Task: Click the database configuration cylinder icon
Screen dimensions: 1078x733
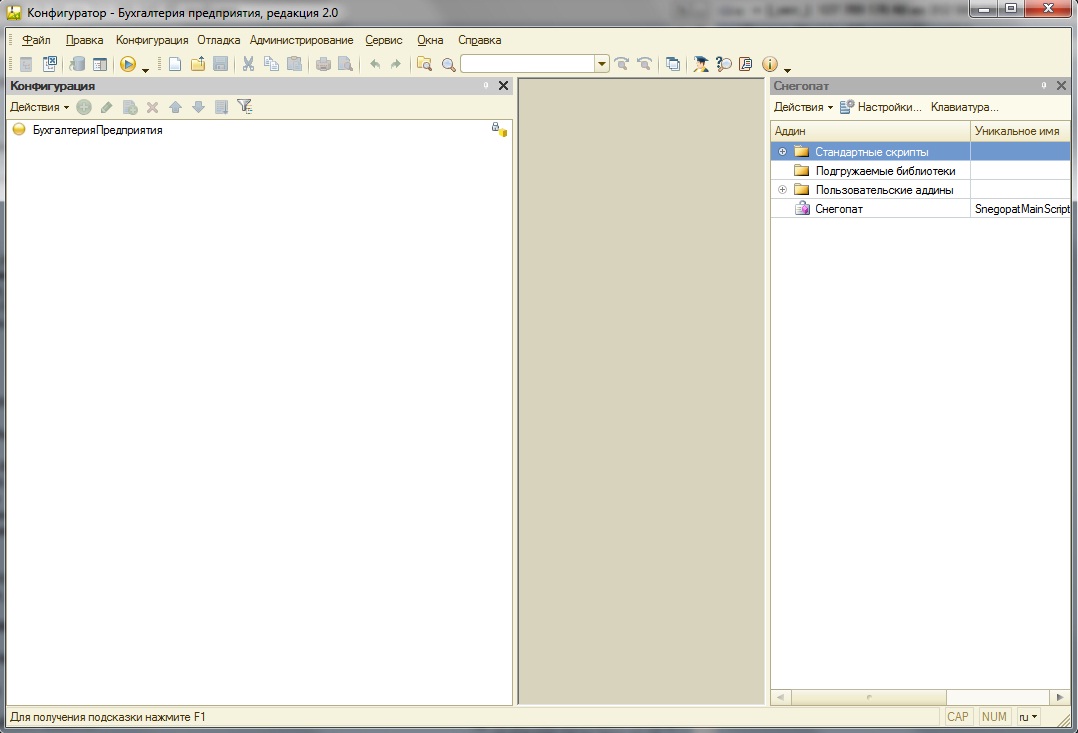Action: click(77, 64)
